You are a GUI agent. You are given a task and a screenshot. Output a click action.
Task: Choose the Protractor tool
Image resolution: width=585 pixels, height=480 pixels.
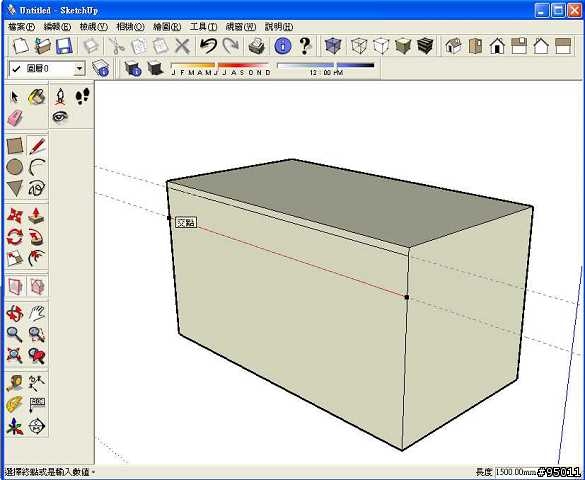tap(15, 405)
